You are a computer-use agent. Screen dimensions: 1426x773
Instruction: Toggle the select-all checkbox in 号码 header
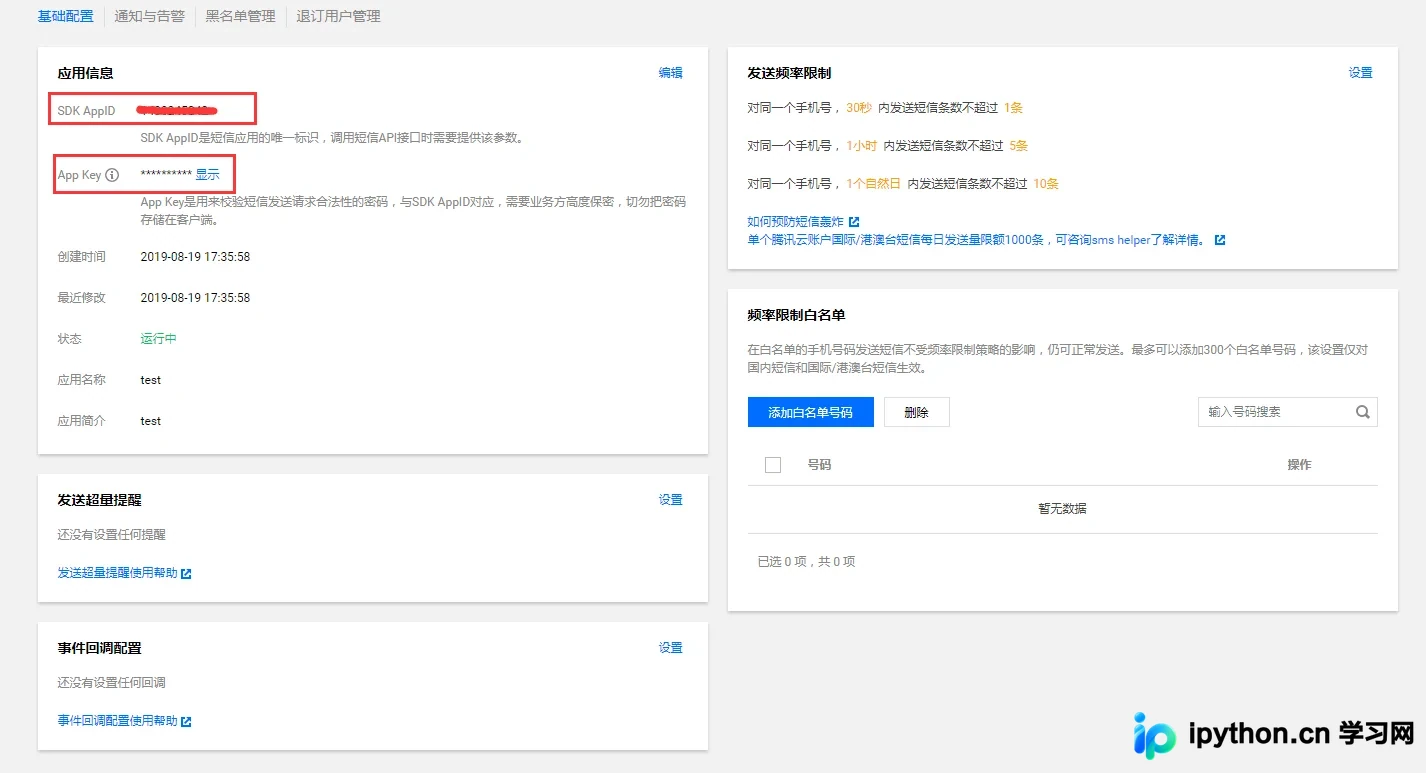(x=773, y=465)
